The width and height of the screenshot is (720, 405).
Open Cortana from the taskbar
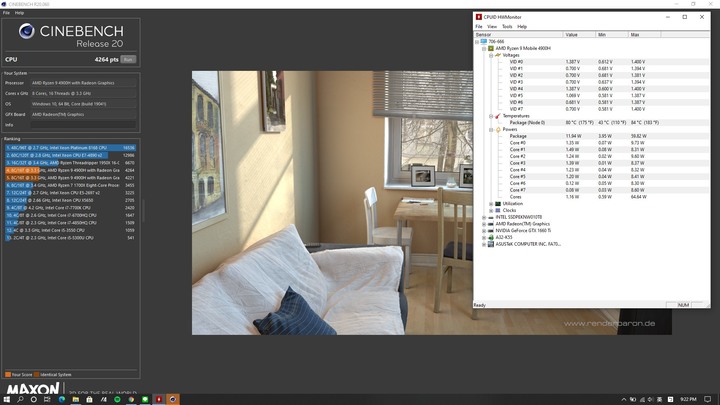tap(34, 399)
